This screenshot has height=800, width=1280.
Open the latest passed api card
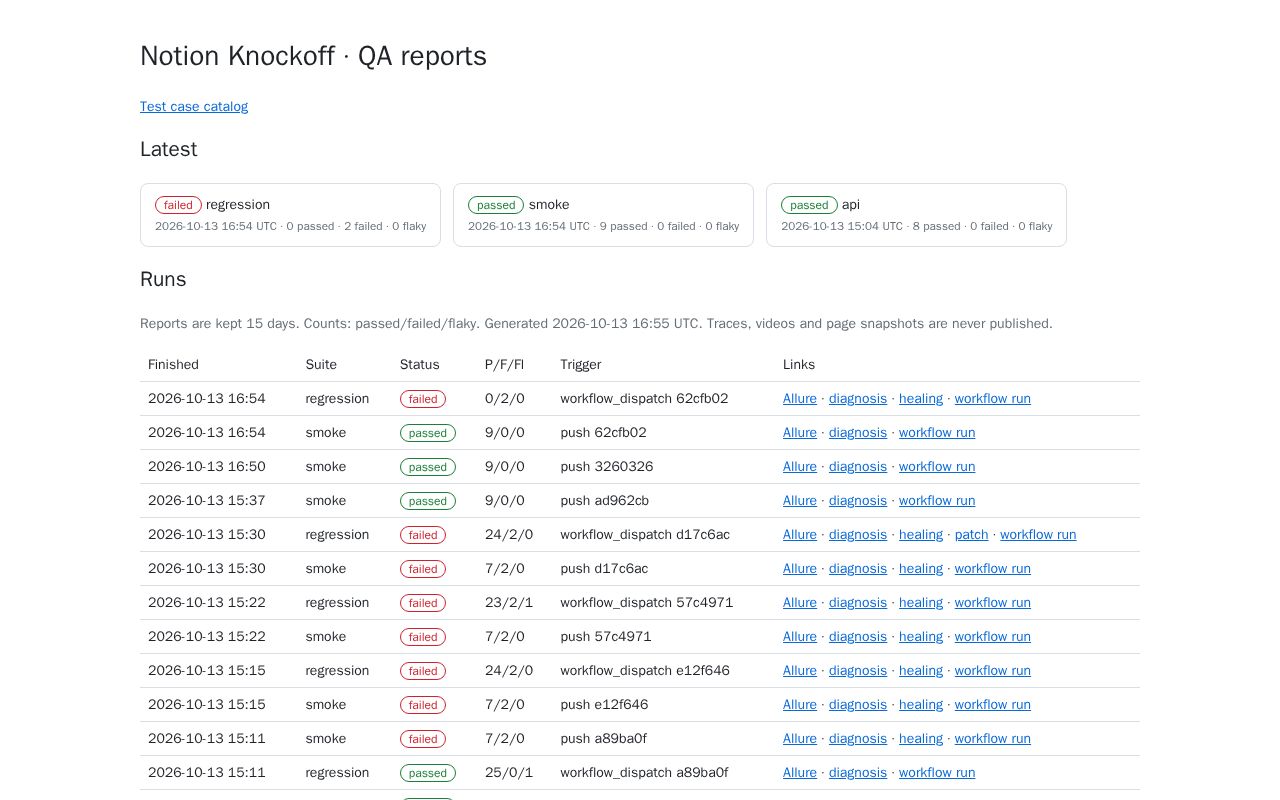tap(916, 215)
